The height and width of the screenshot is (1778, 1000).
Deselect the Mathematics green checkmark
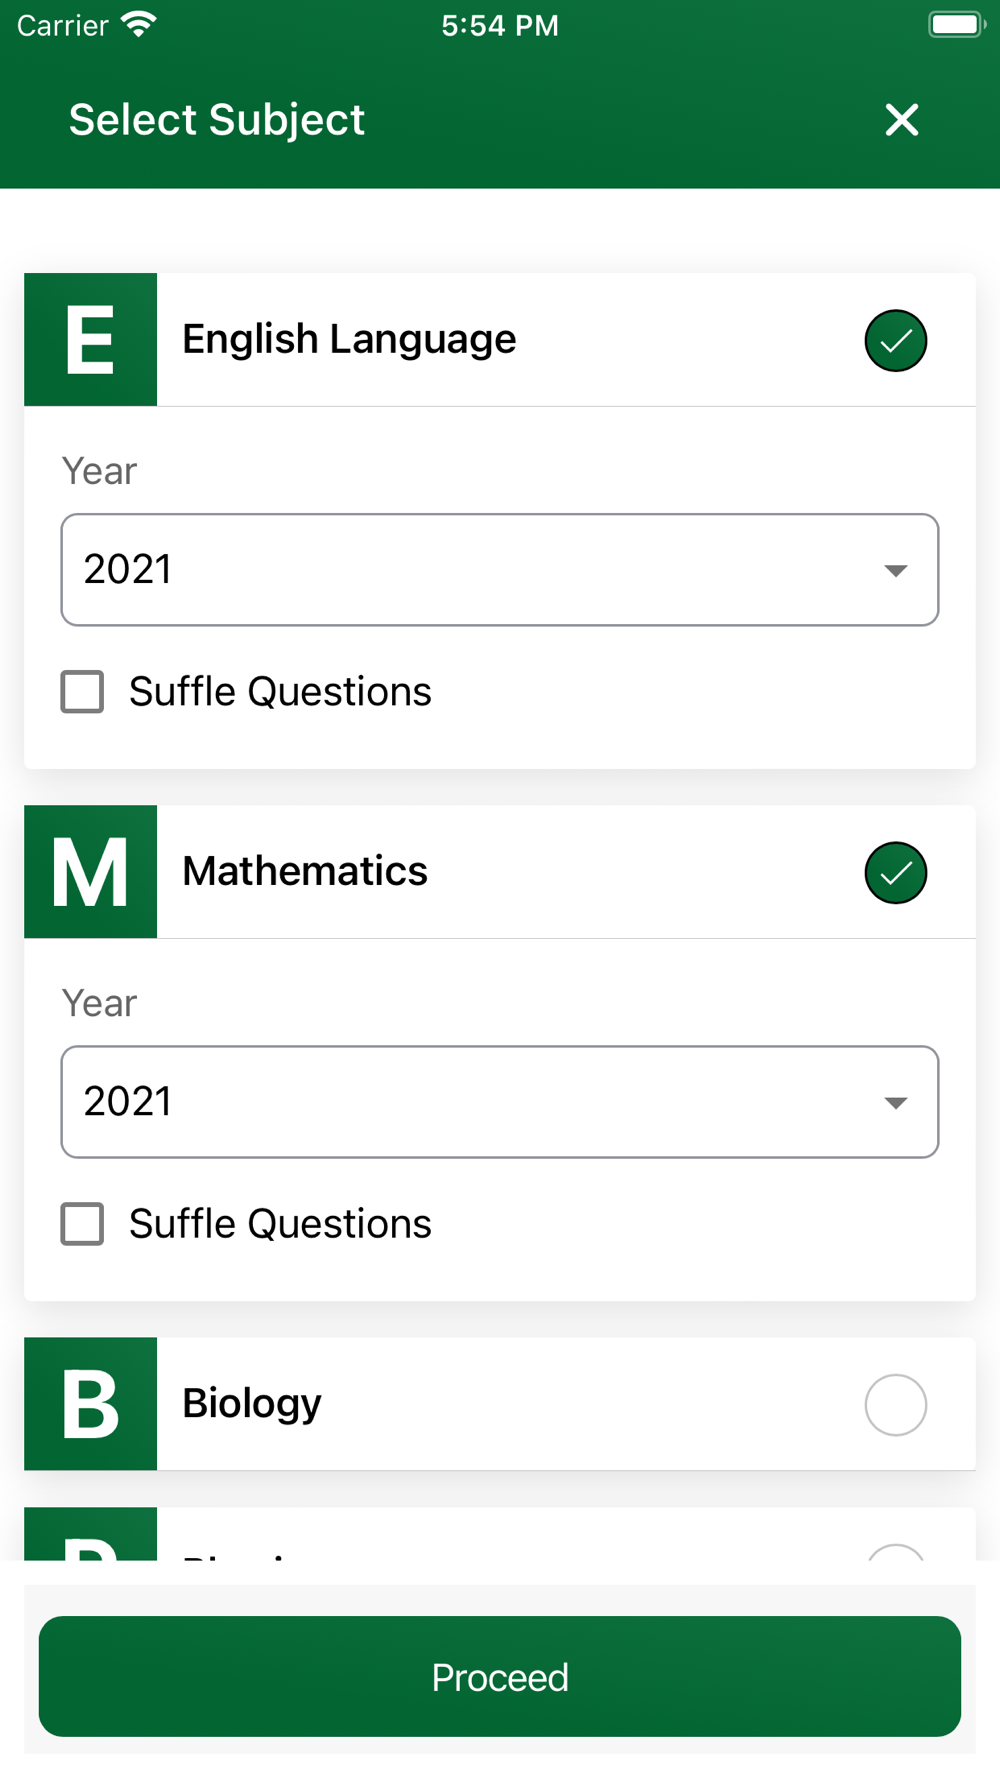[x=895, y=873]
